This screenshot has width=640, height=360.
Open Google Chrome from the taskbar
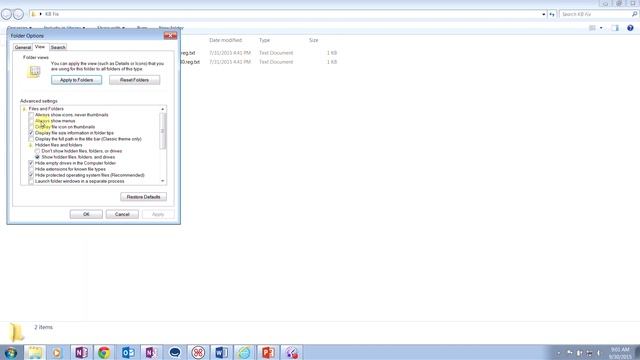pos(104,352)
